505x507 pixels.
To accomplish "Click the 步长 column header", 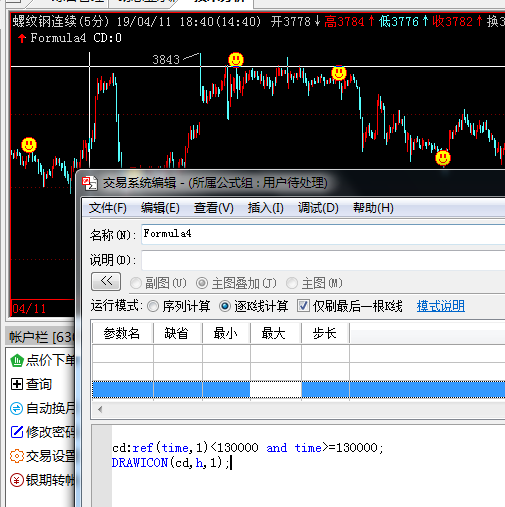I will coord(325,333).
